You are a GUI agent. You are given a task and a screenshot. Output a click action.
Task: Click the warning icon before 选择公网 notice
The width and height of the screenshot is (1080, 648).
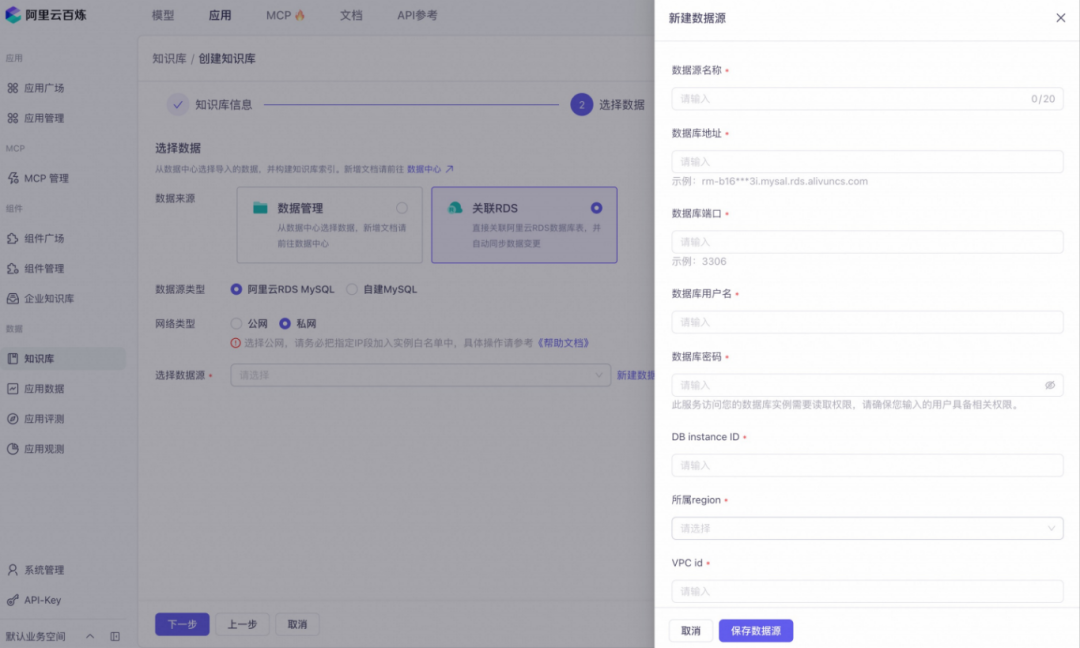[x=236, y=343]
